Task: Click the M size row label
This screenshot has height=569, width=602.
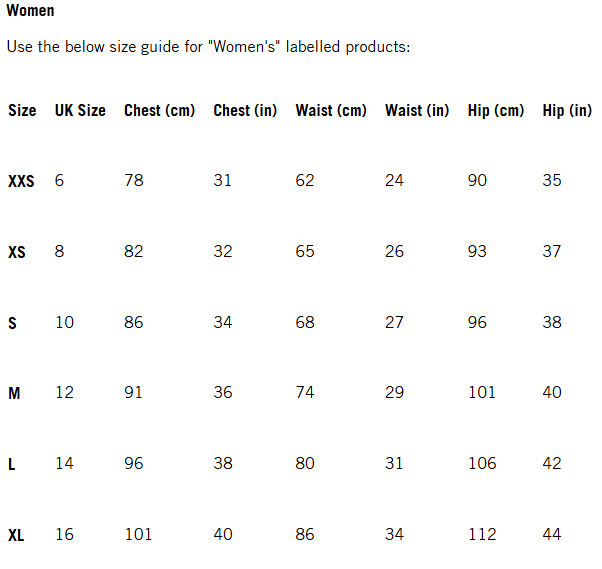Action: [14, 394]
